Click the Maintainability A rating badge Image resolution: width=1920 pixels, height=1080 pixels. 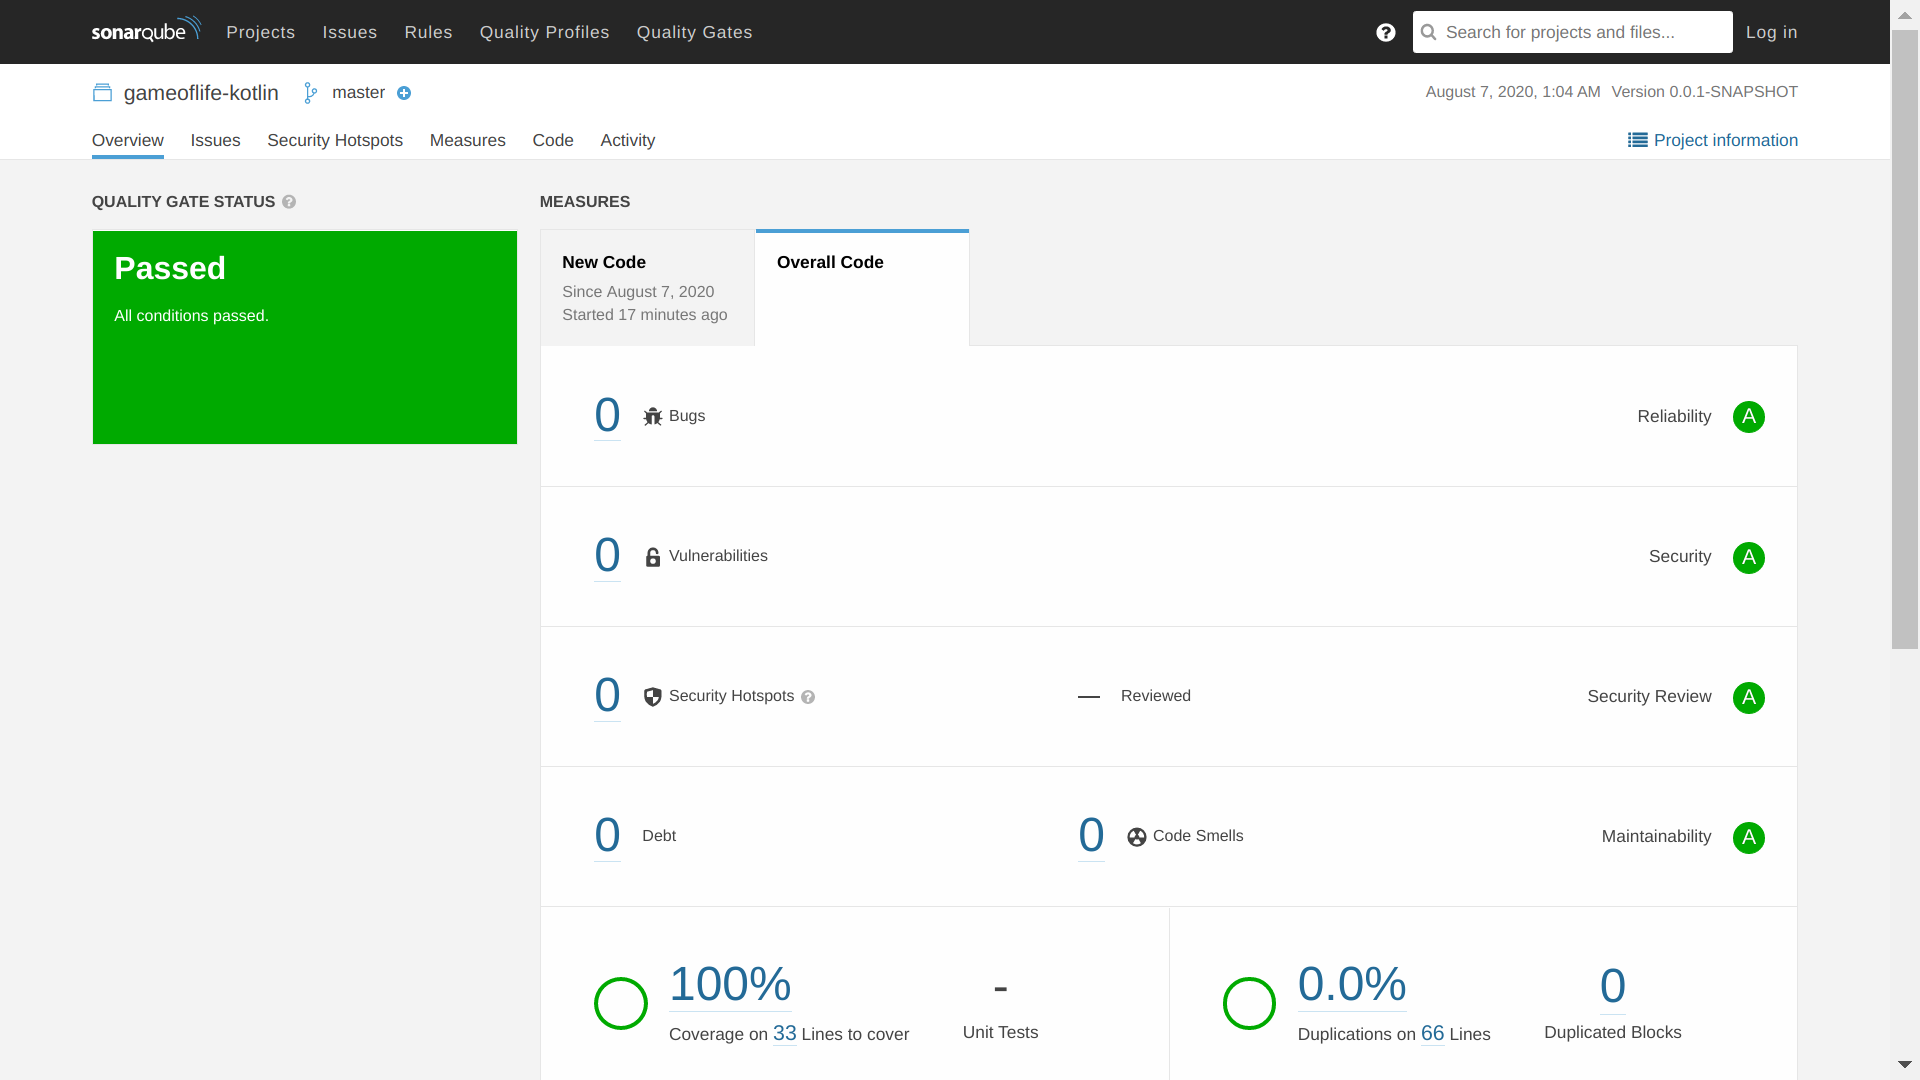(x=1748, y=837)
